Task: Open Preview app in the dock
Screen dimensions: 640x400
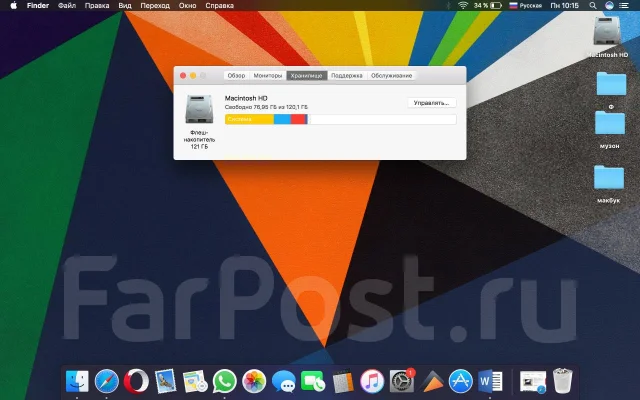Action: click(x=165, y=381)
